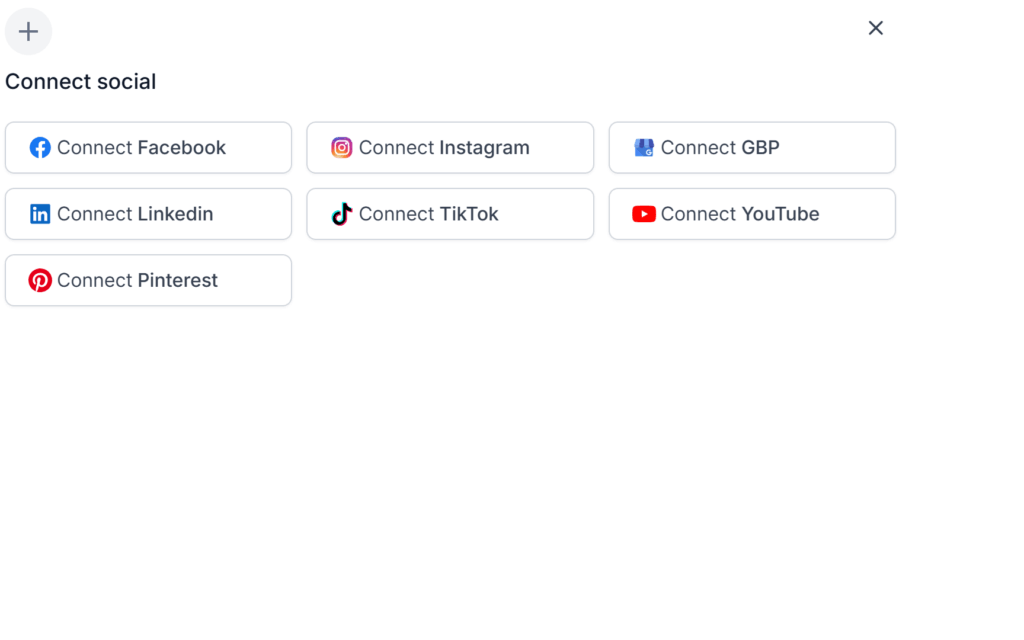Click the Instagram logo icon
This screenshot has height=640, width=1024.
coord(342,148)
